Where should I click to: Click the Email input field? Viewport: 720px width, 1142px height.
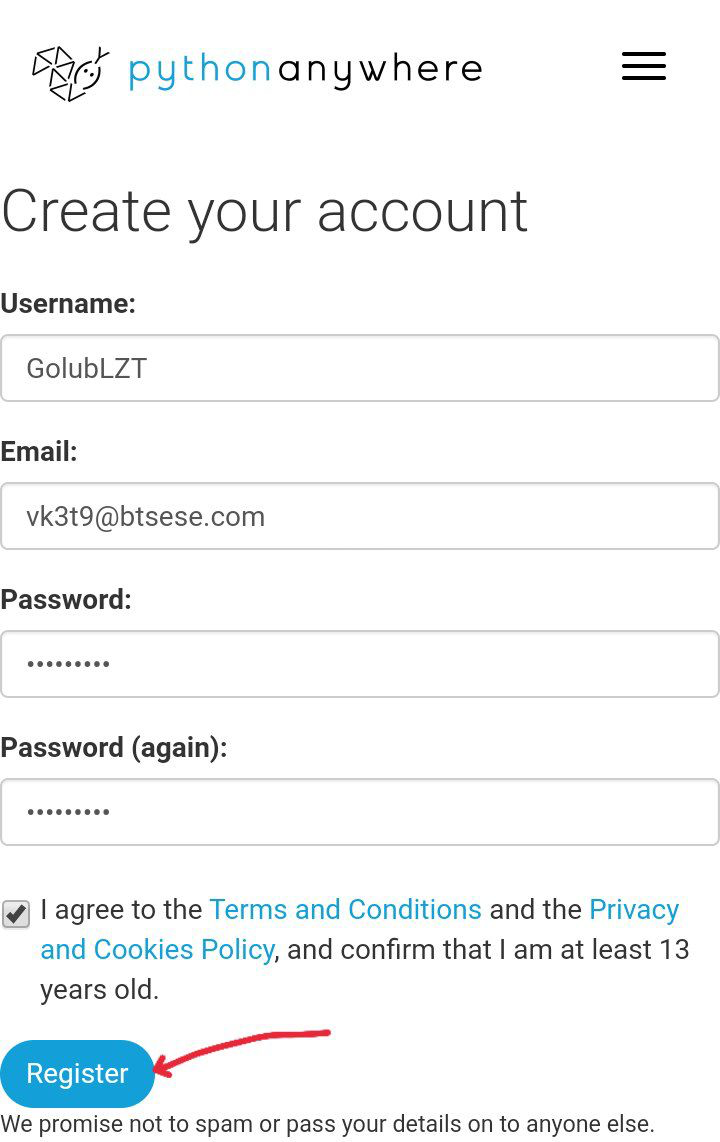click(360, 516)
